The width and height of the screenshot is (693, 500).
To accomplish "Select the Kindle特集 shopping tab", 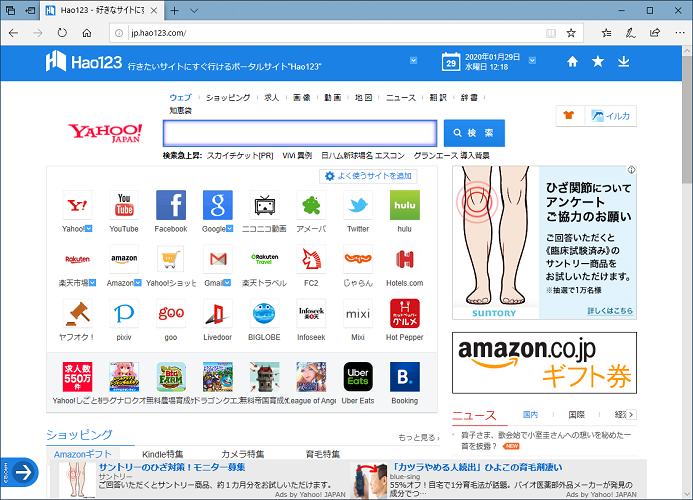I will 163,454.
